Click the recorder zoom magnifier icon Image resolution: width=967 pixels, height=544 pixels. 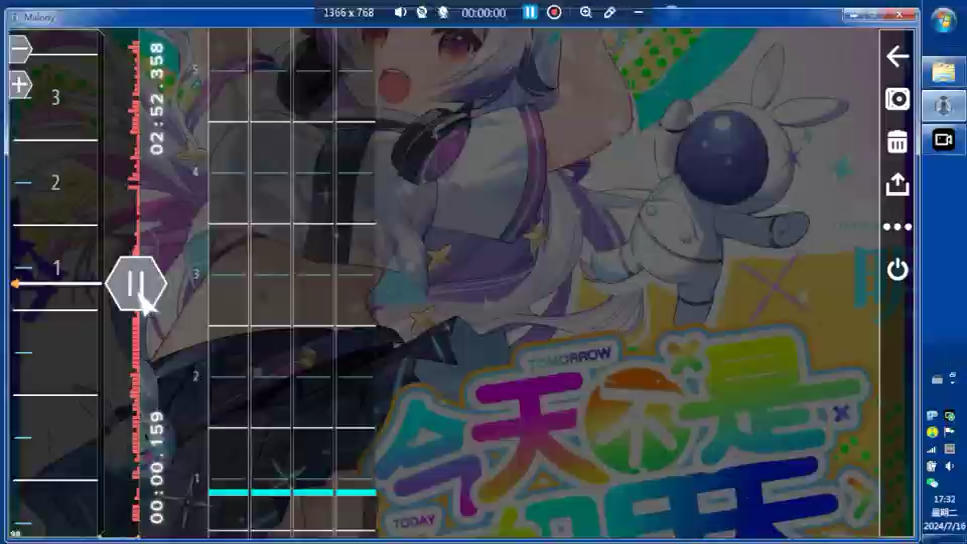pyautogui.click(x=586, y=12)
